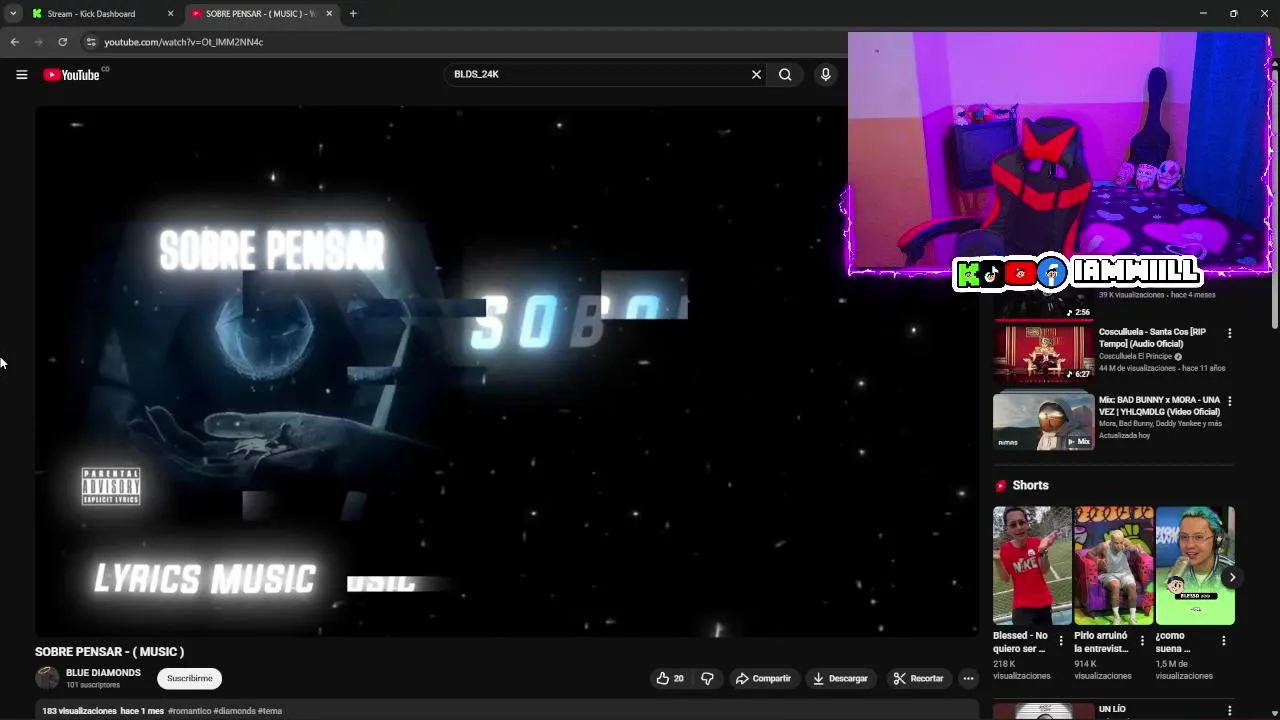1280x720 pixels.
Task: Start voice search with the microphone icon
Action: (x=825, y=74)
